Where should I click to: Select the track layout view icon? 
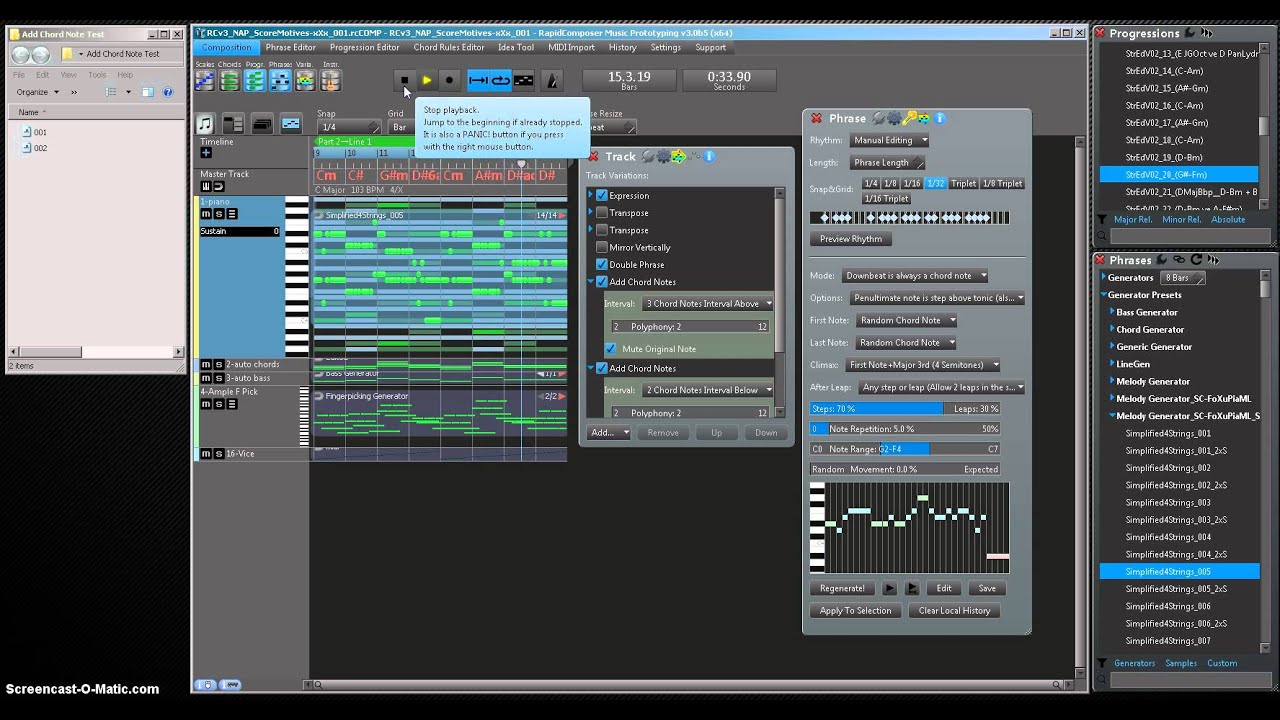(233, 124)
